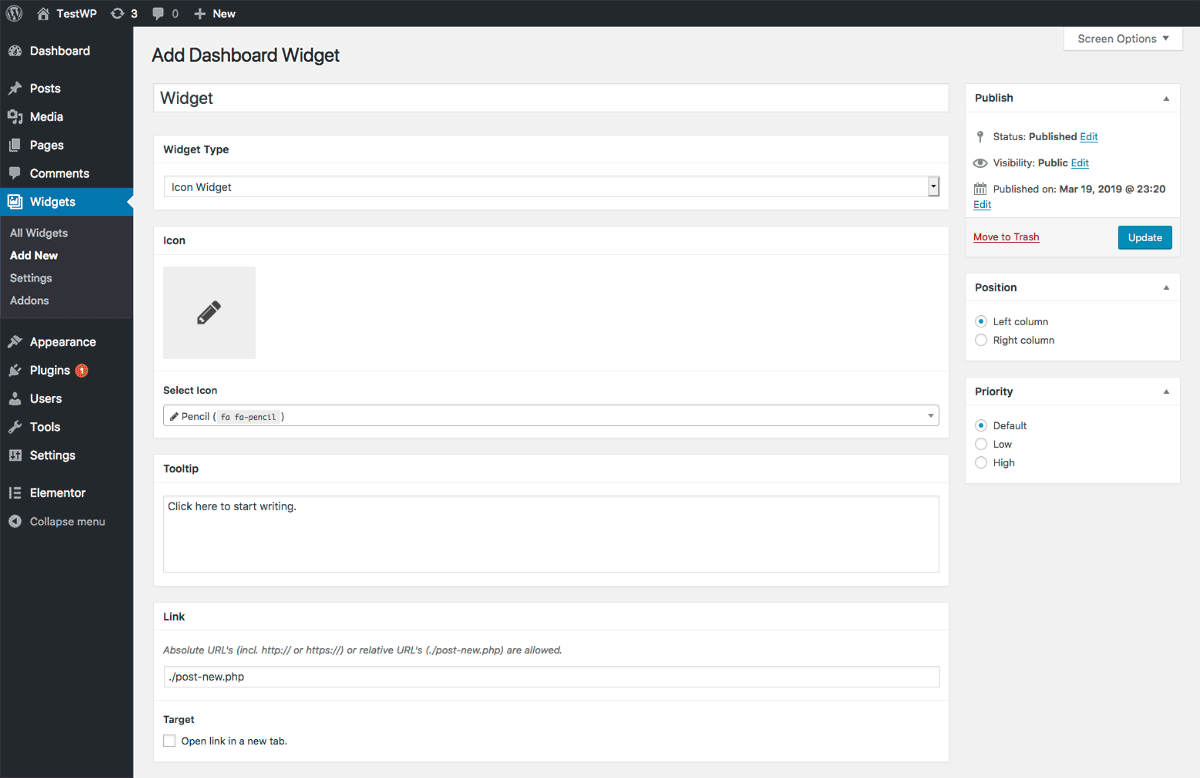Viewport: 1200px width, 778px height.
Task: Open Elementor from the sidebar
Action: click(57, 493)
